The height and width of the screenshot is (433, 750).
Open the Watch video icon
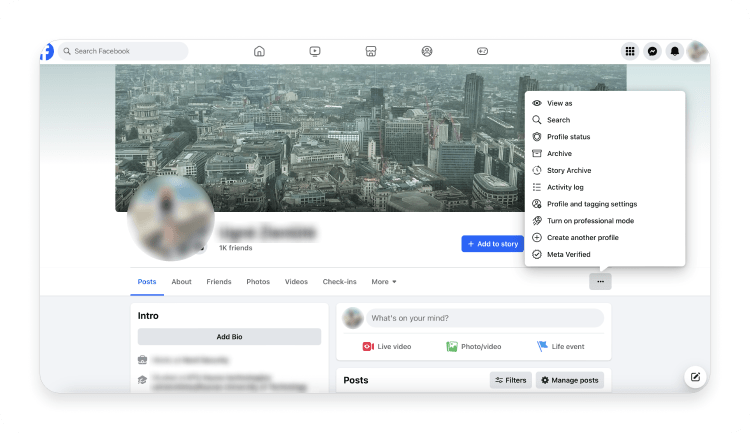(x=315, y=51)
